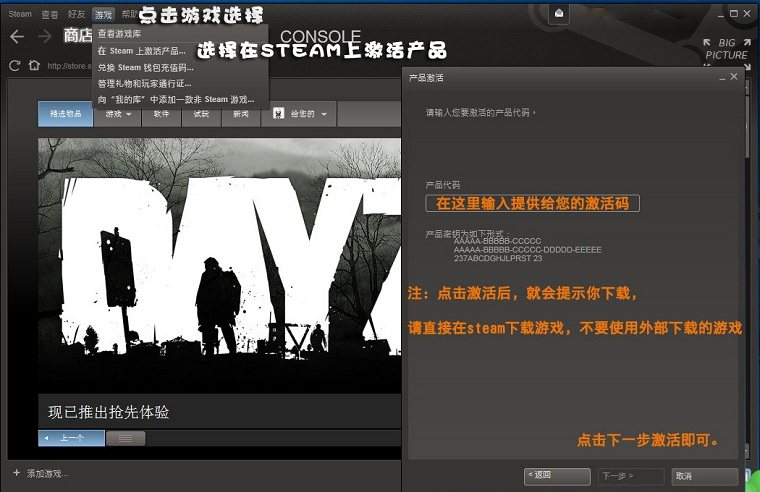Open the avatar icon in the store nav

(x=279, y=114)
